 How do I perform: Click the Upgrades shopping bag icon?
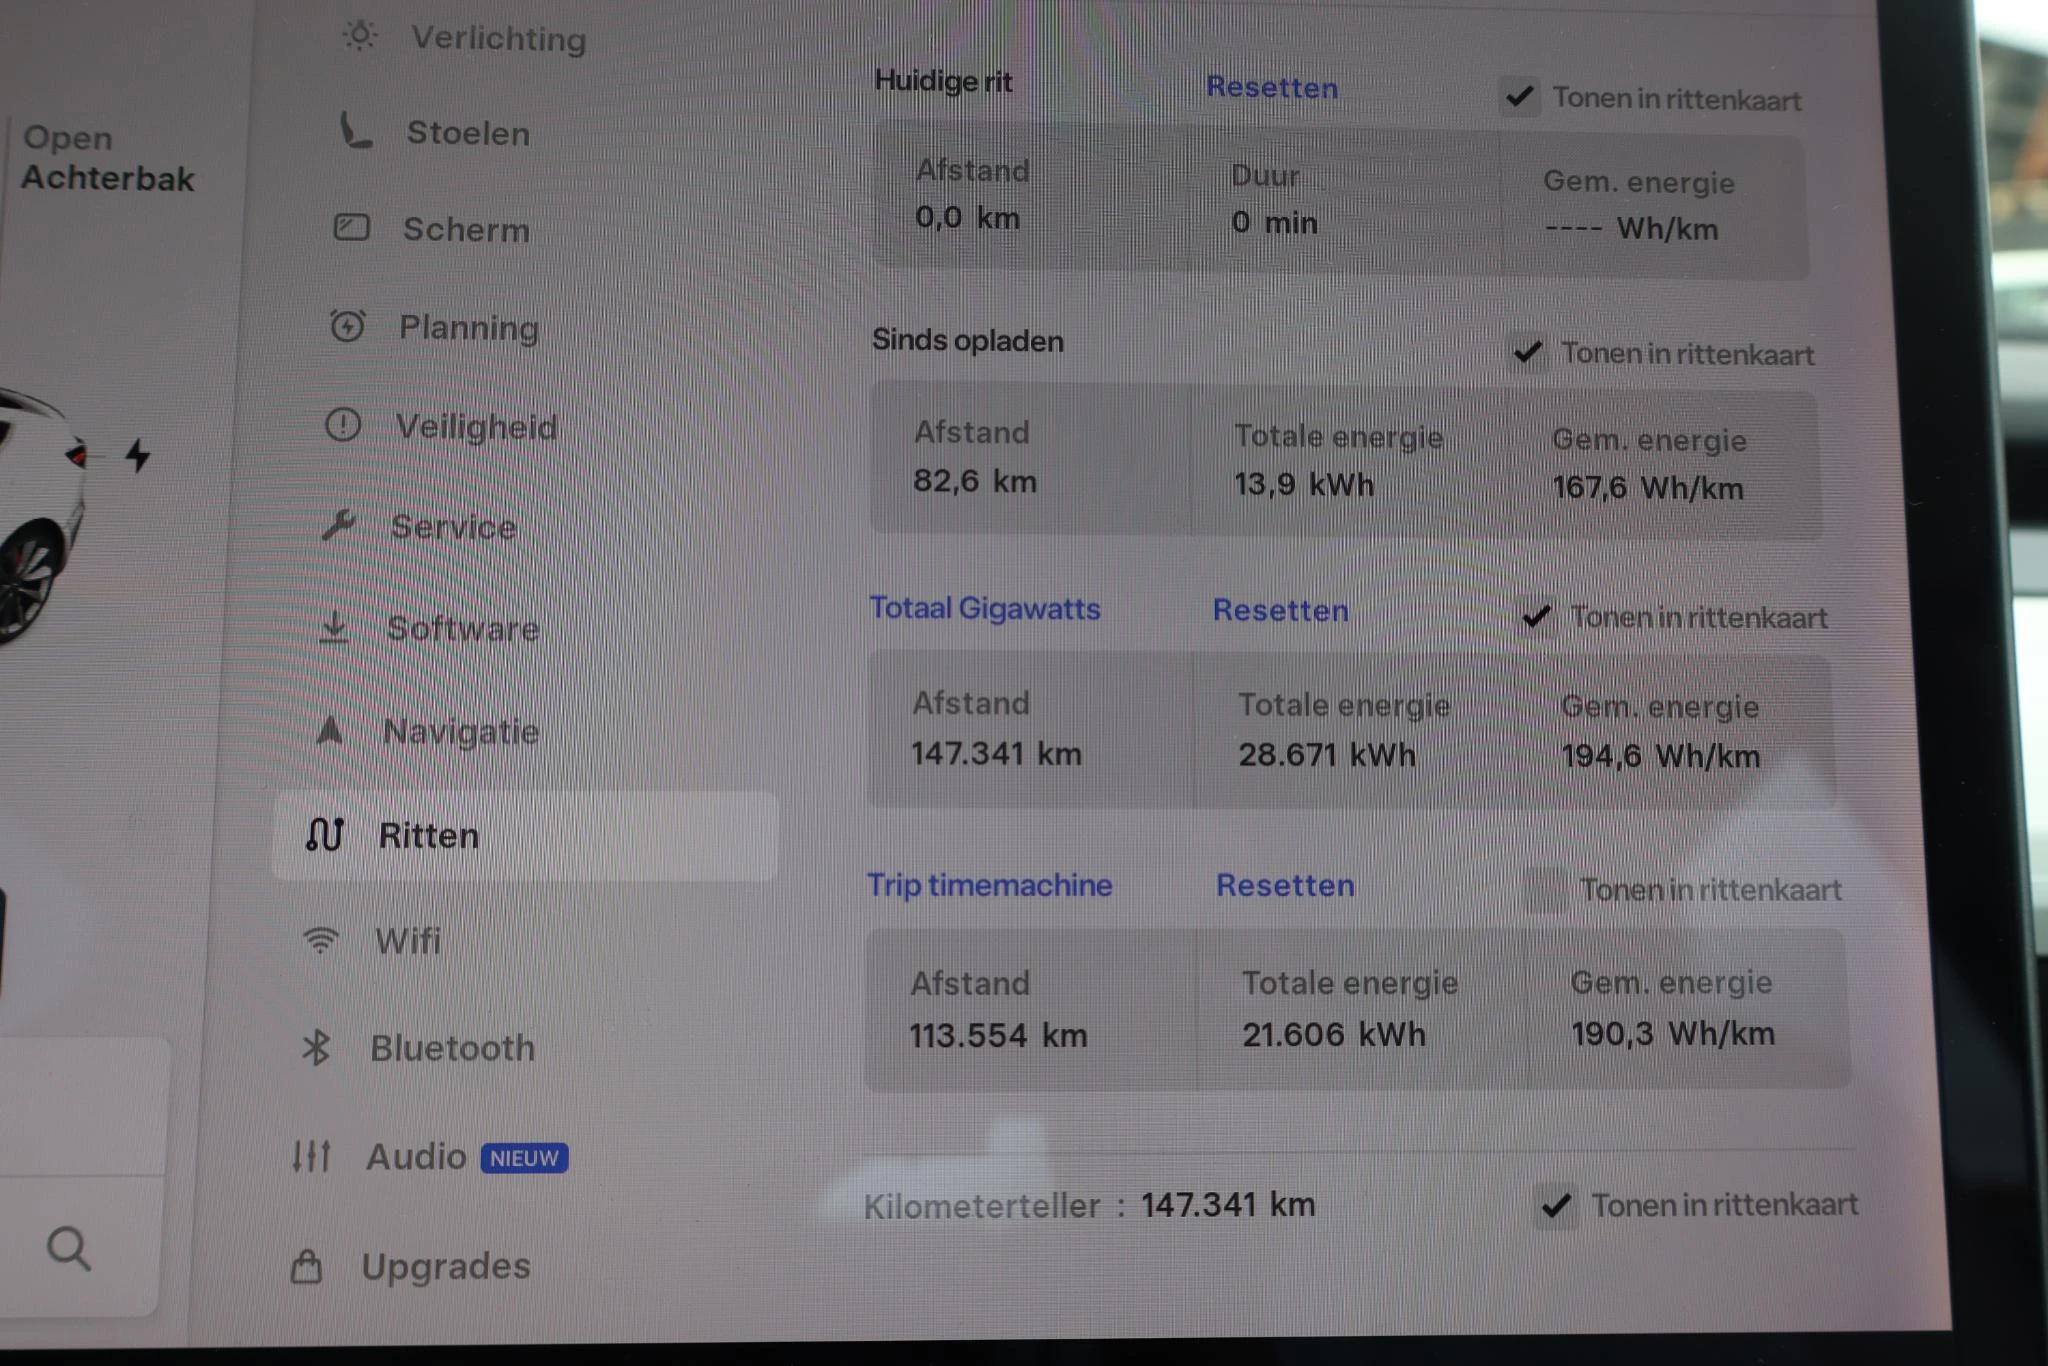point(306,1266)
